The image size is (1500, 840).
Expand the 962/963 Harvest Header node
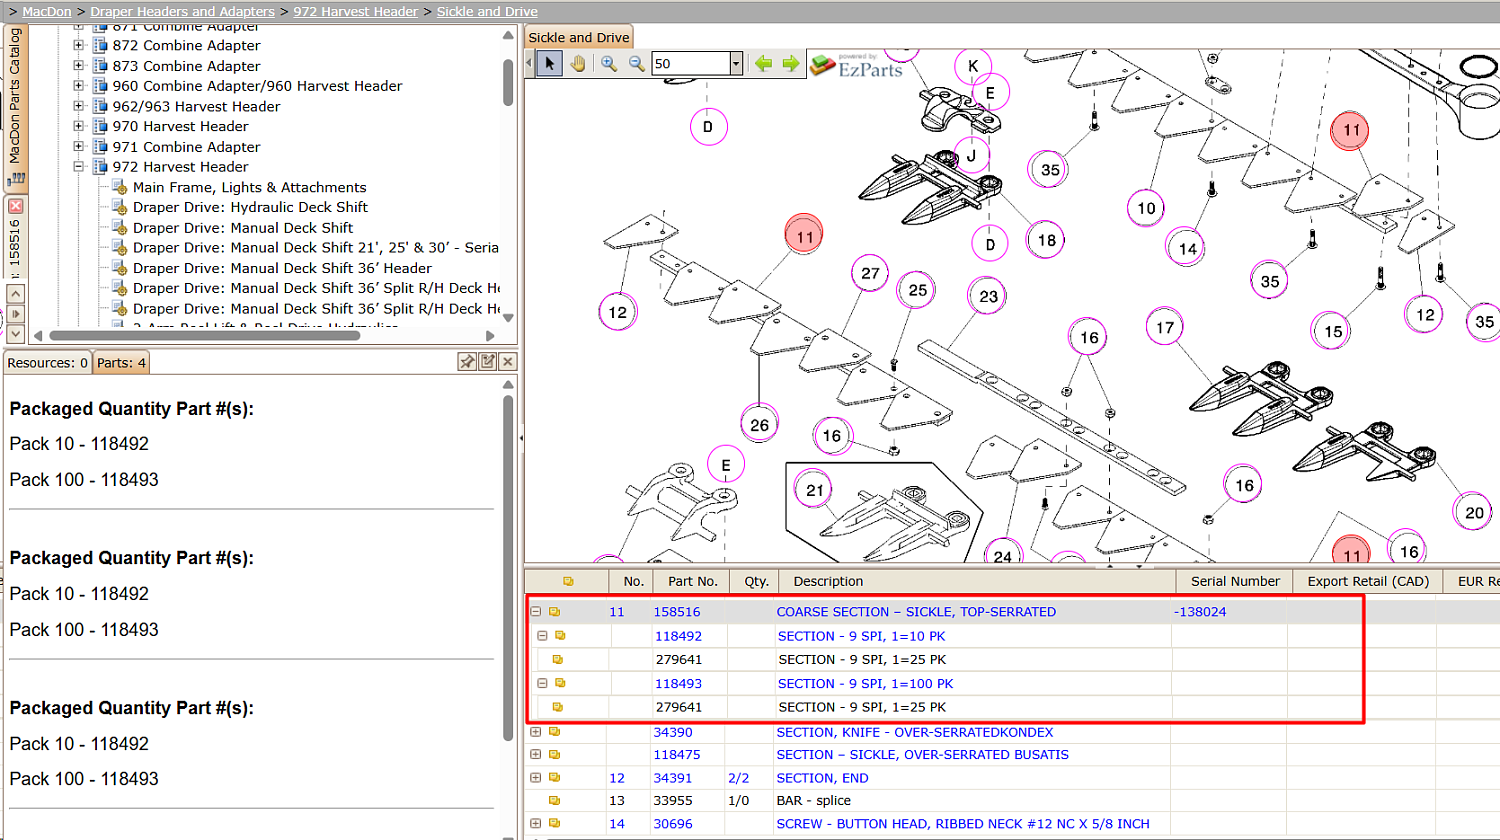pyautogui.click(x=79, y=106)
